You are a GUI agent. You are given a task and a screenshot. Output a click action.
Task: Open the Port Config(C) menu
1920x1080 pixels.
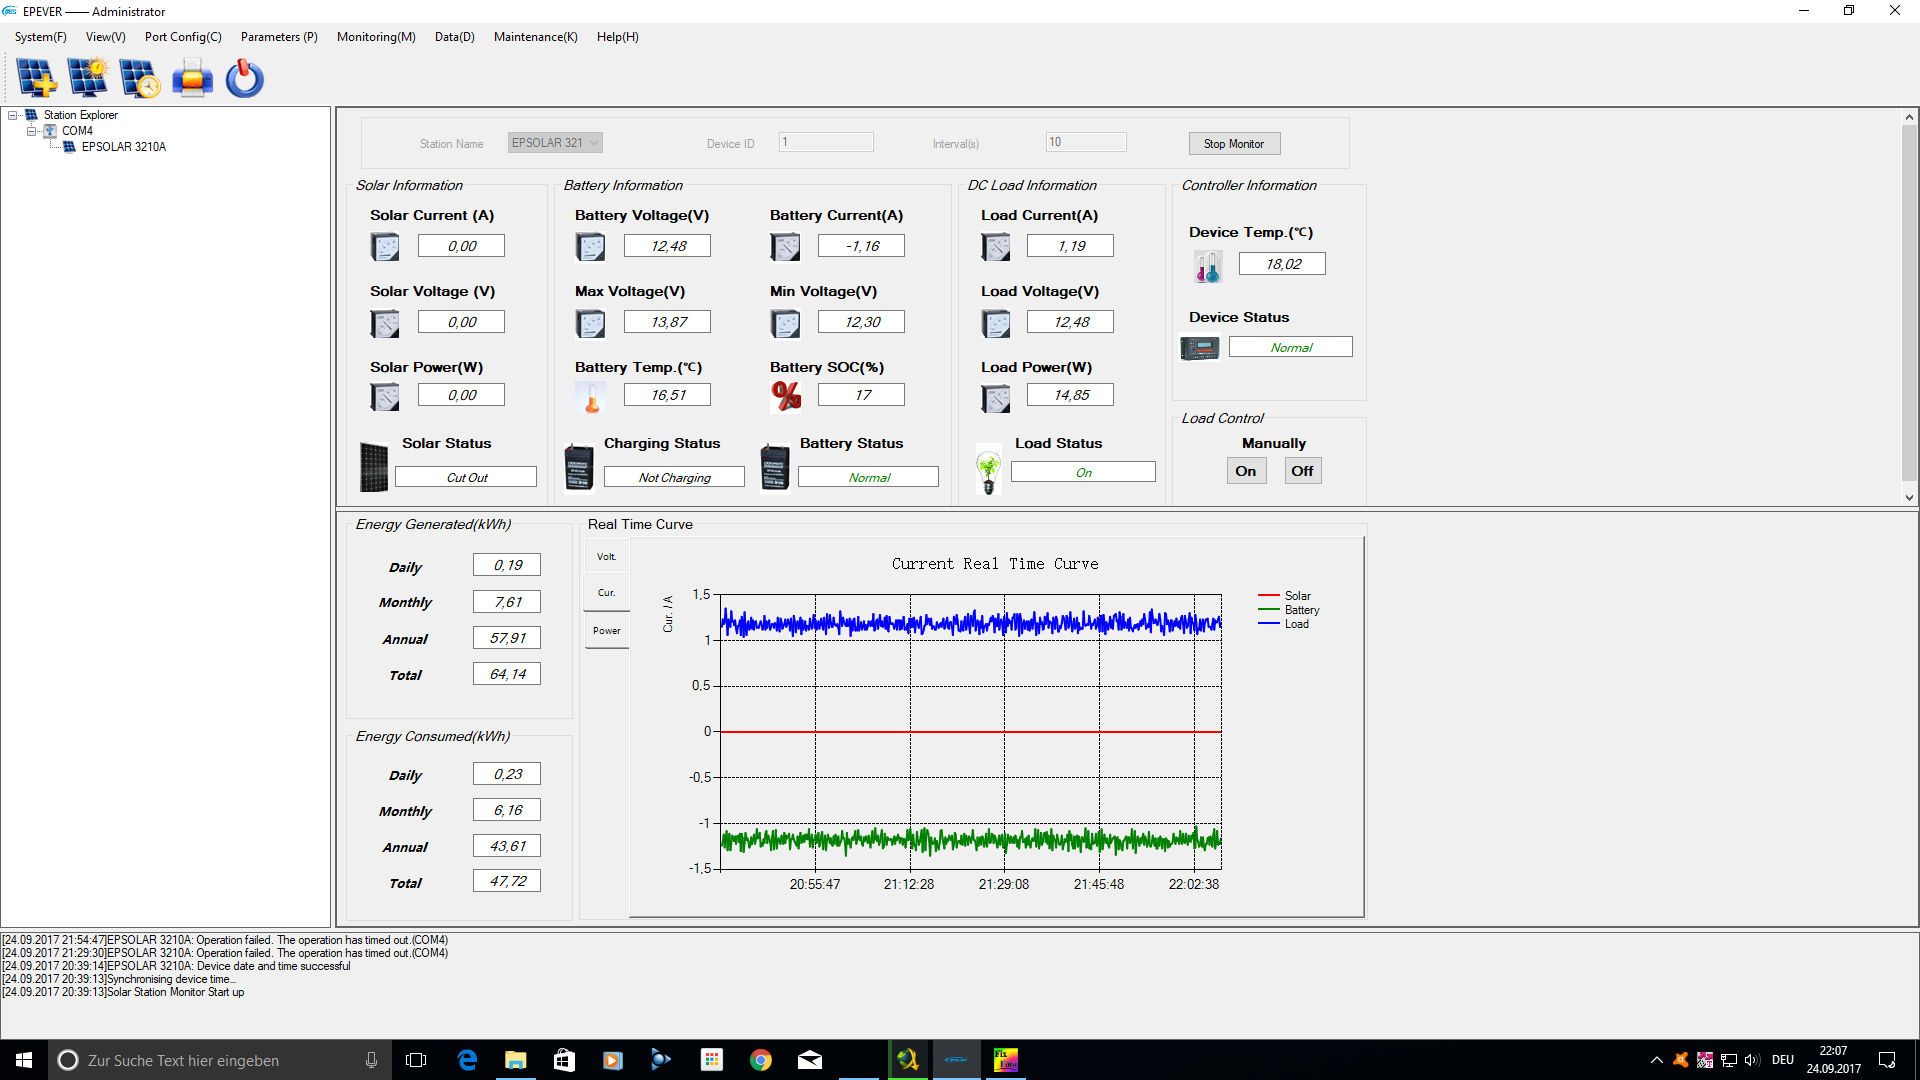pyautogui.click(x=183, y=37)
